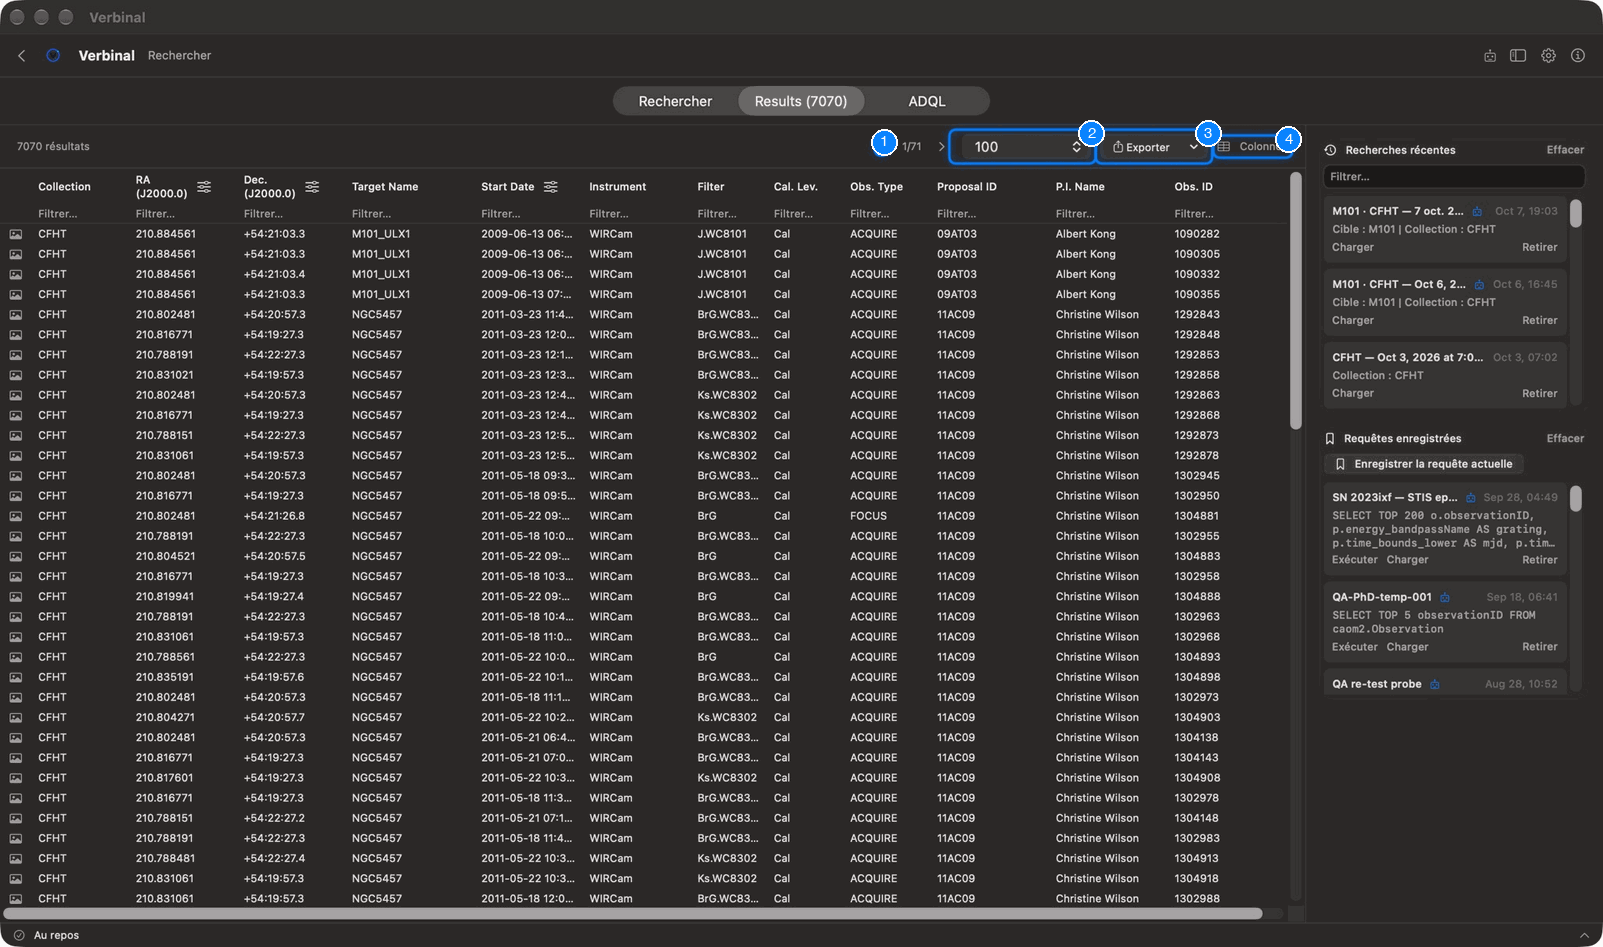This screenshot has height=947, width=1603.
Task: Open RA (J2000.0) column filter sliders icon
Action: coord(204,187)
